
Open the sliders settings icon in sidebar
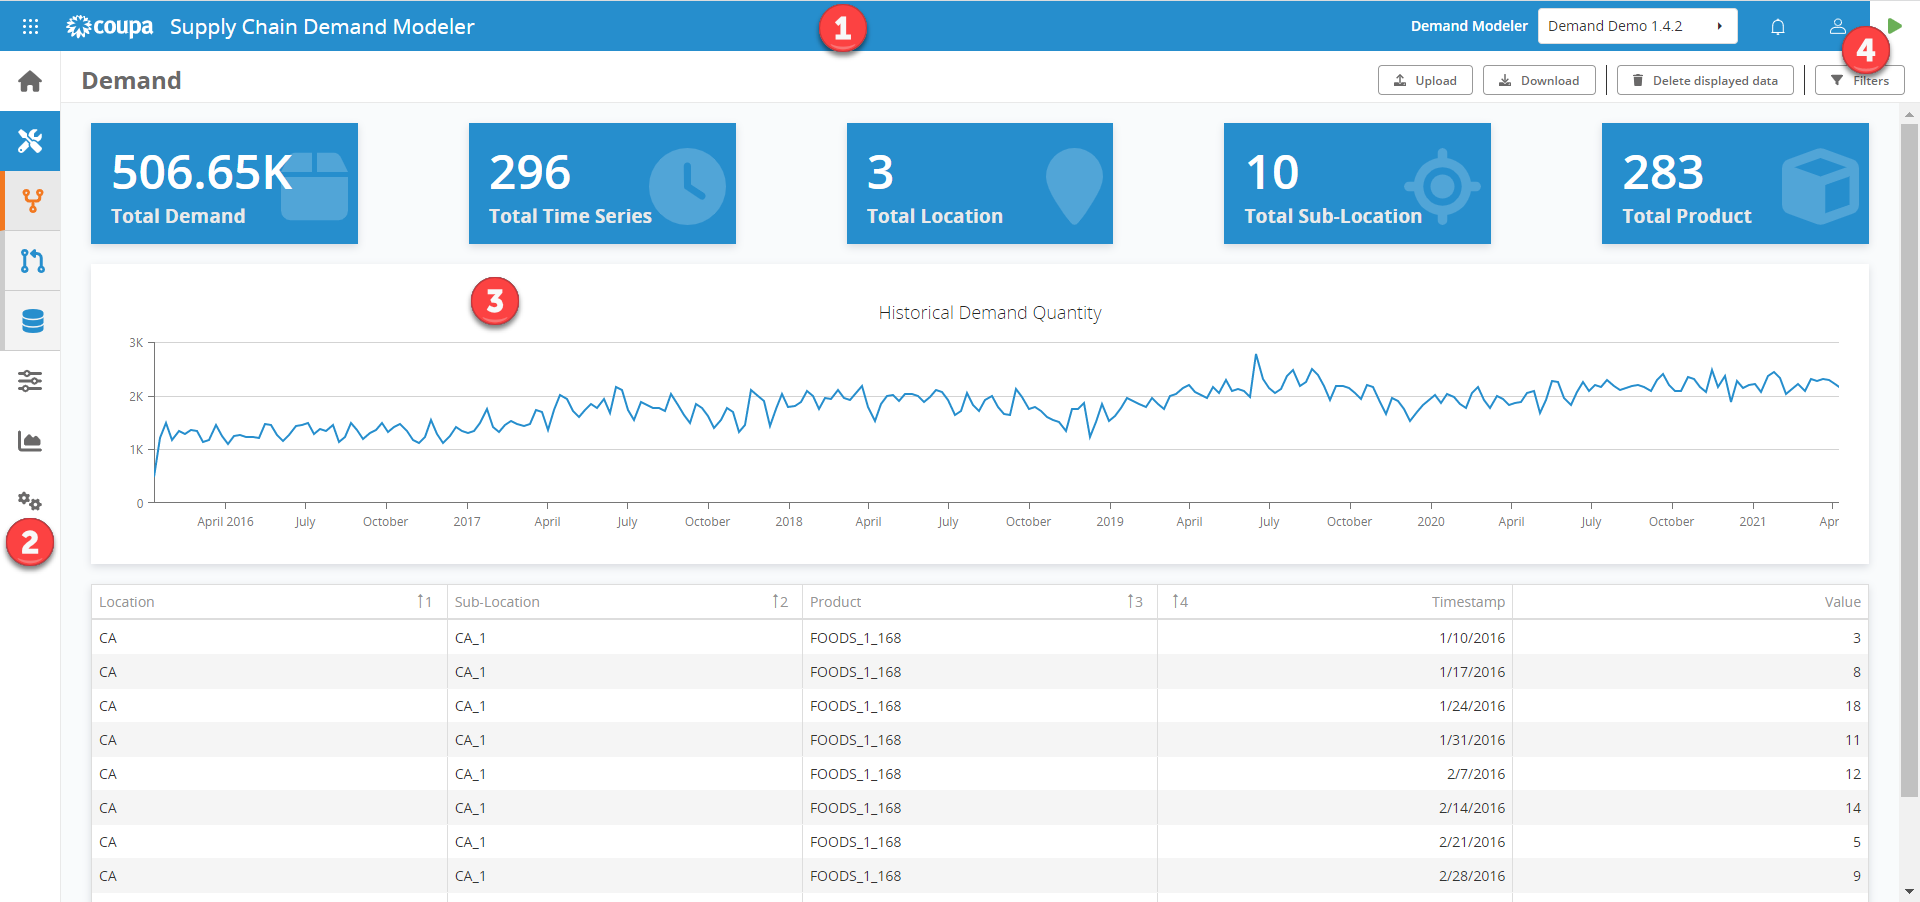click(x=30, y=381)
